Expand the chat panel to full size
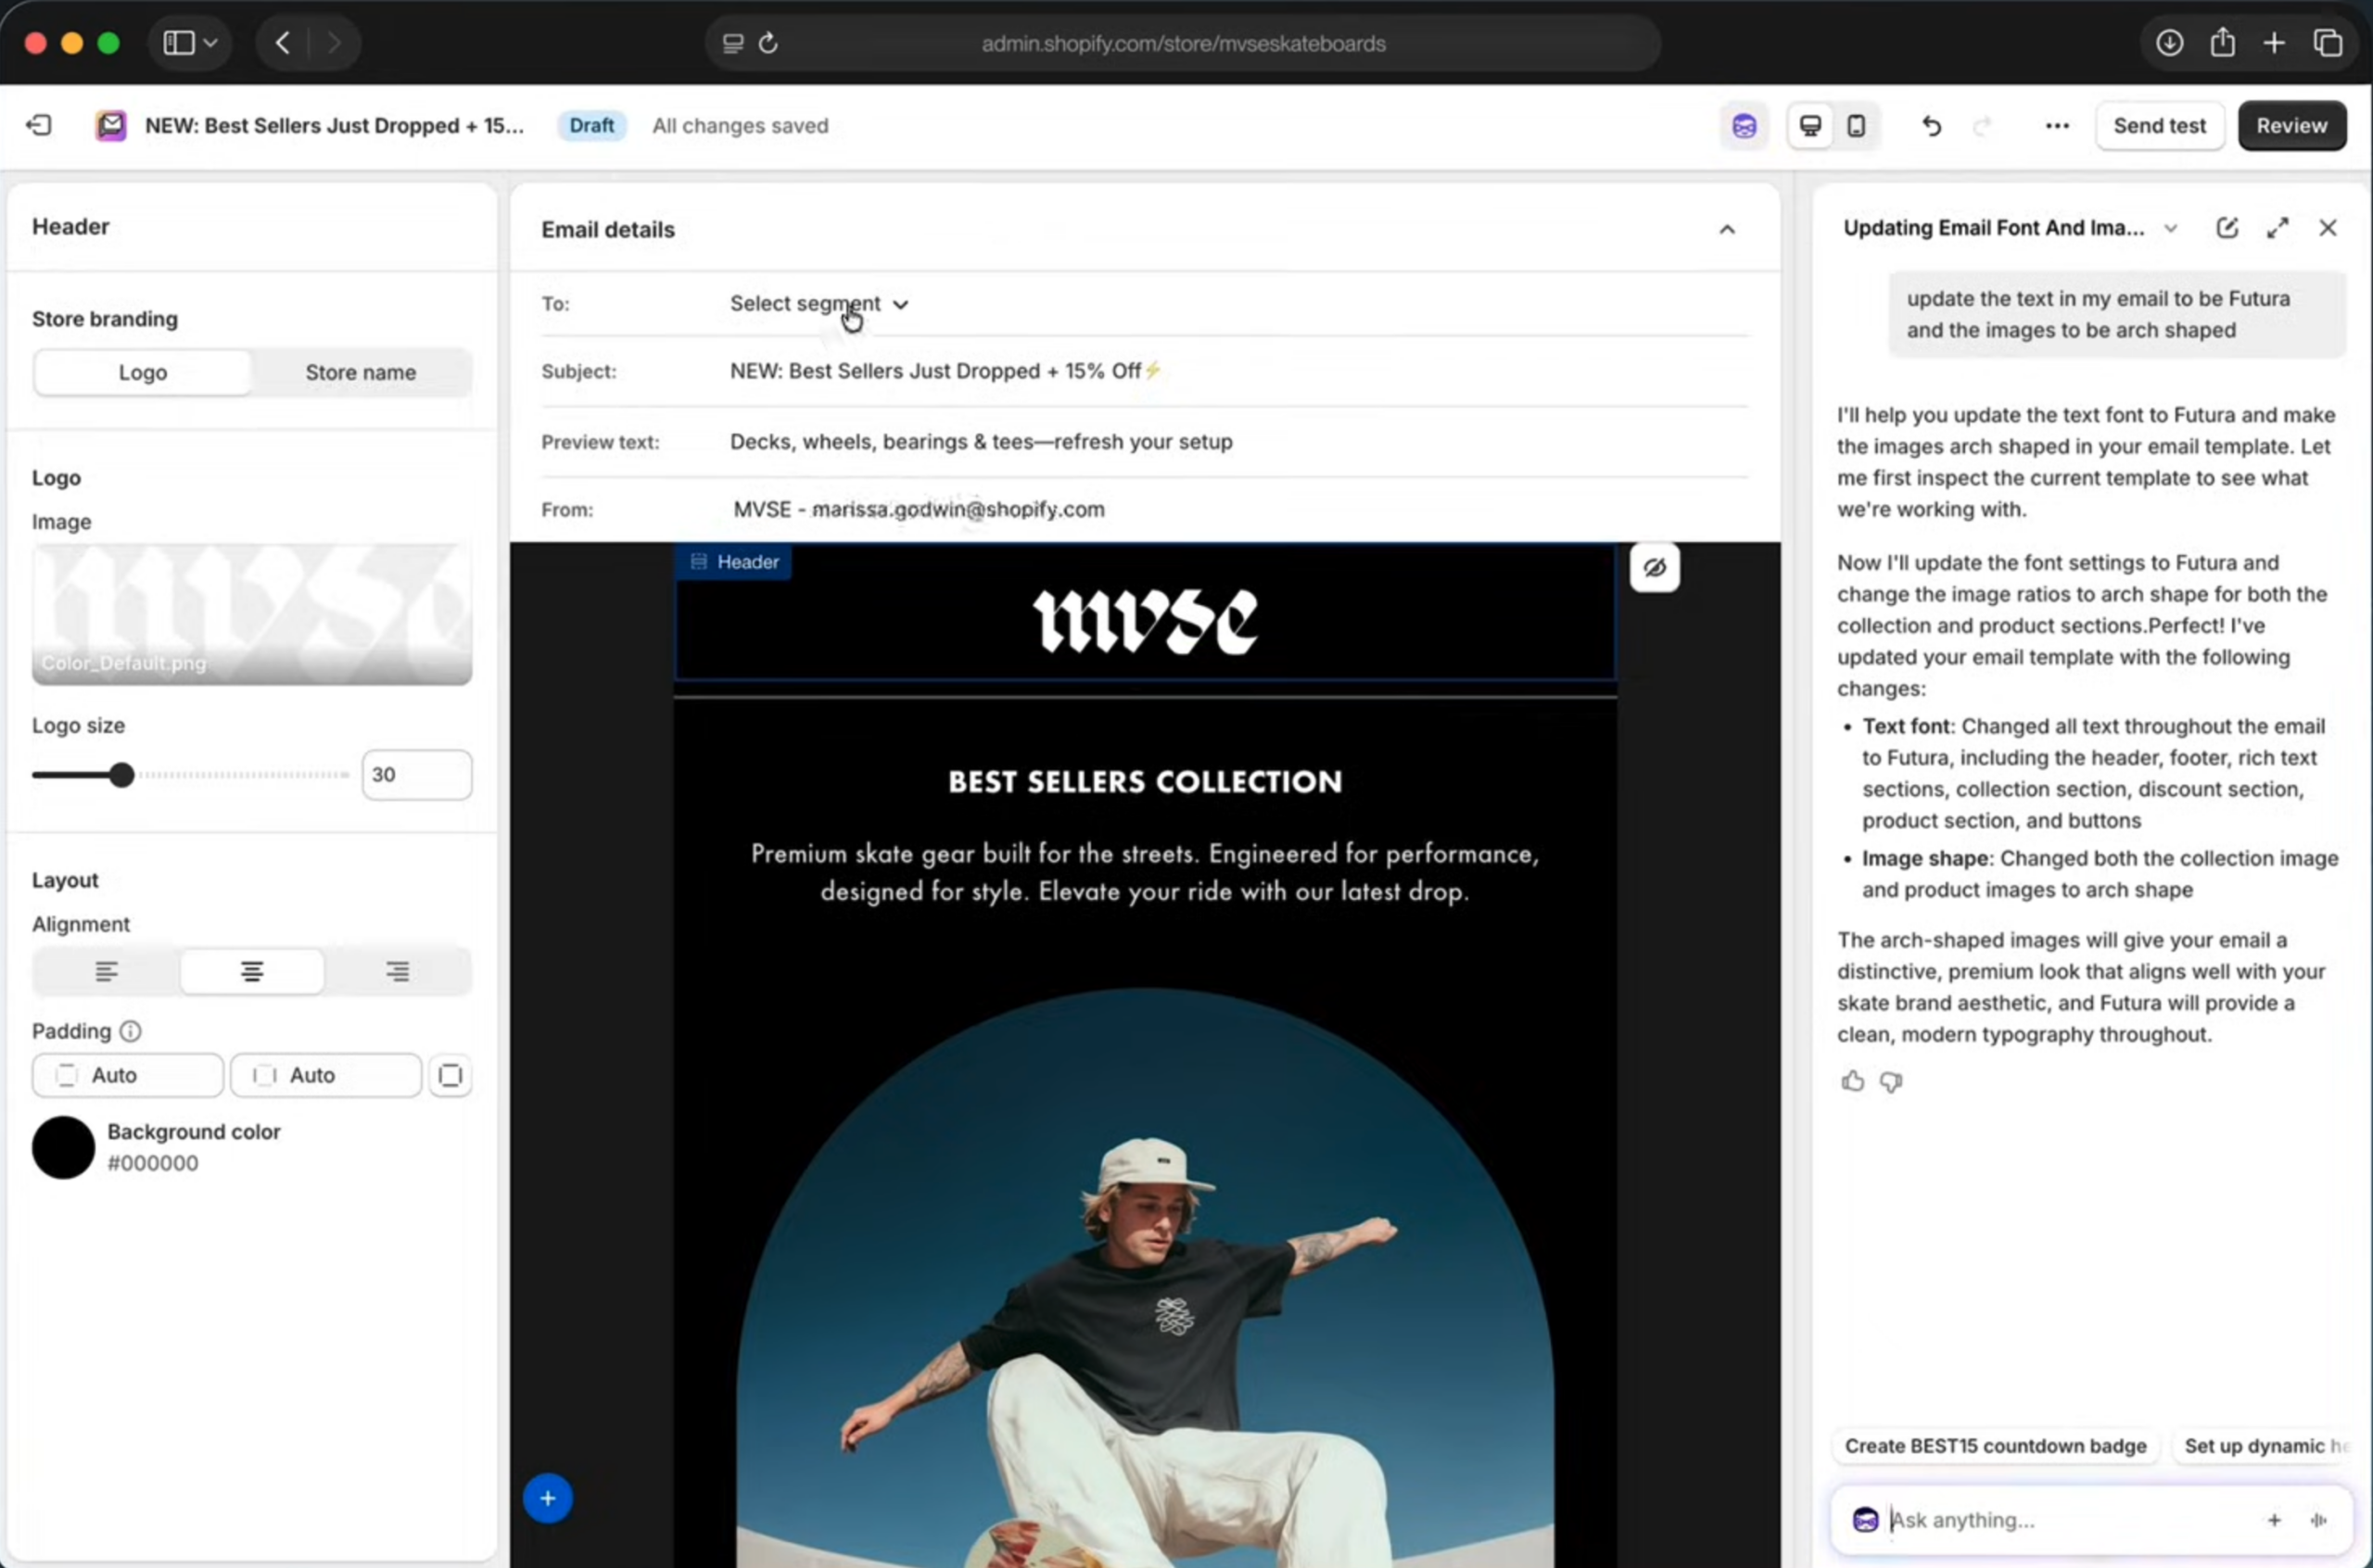 pos(2277,228)
